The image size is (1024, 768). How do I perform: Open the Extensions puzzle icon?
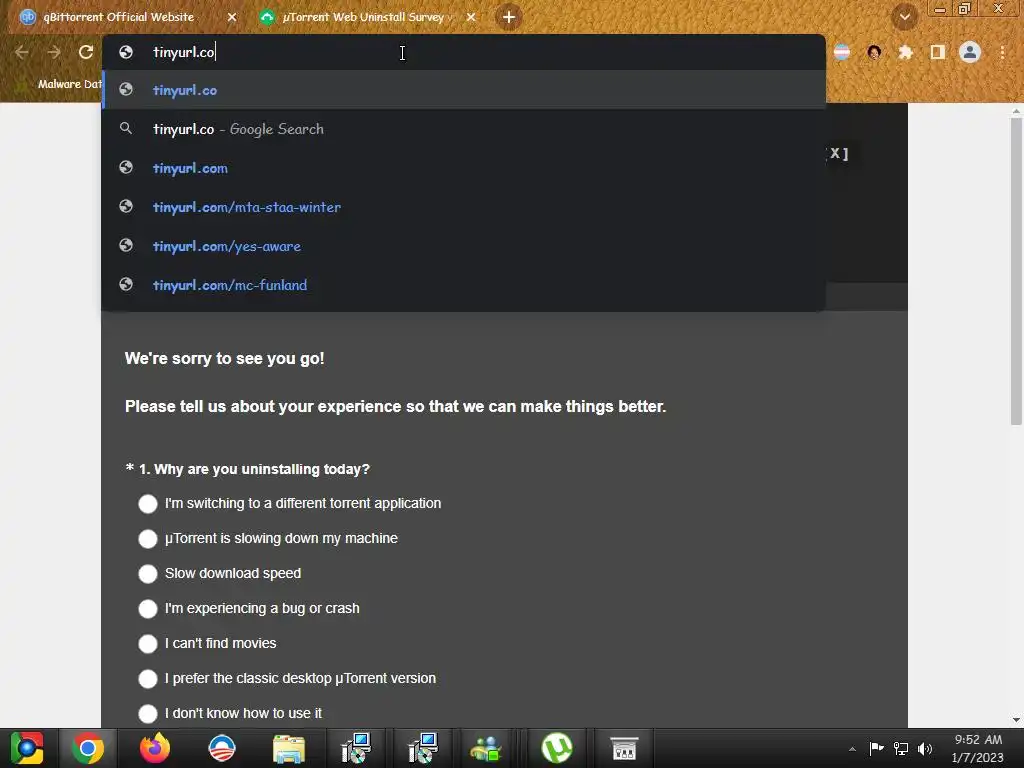click(905, 52)
